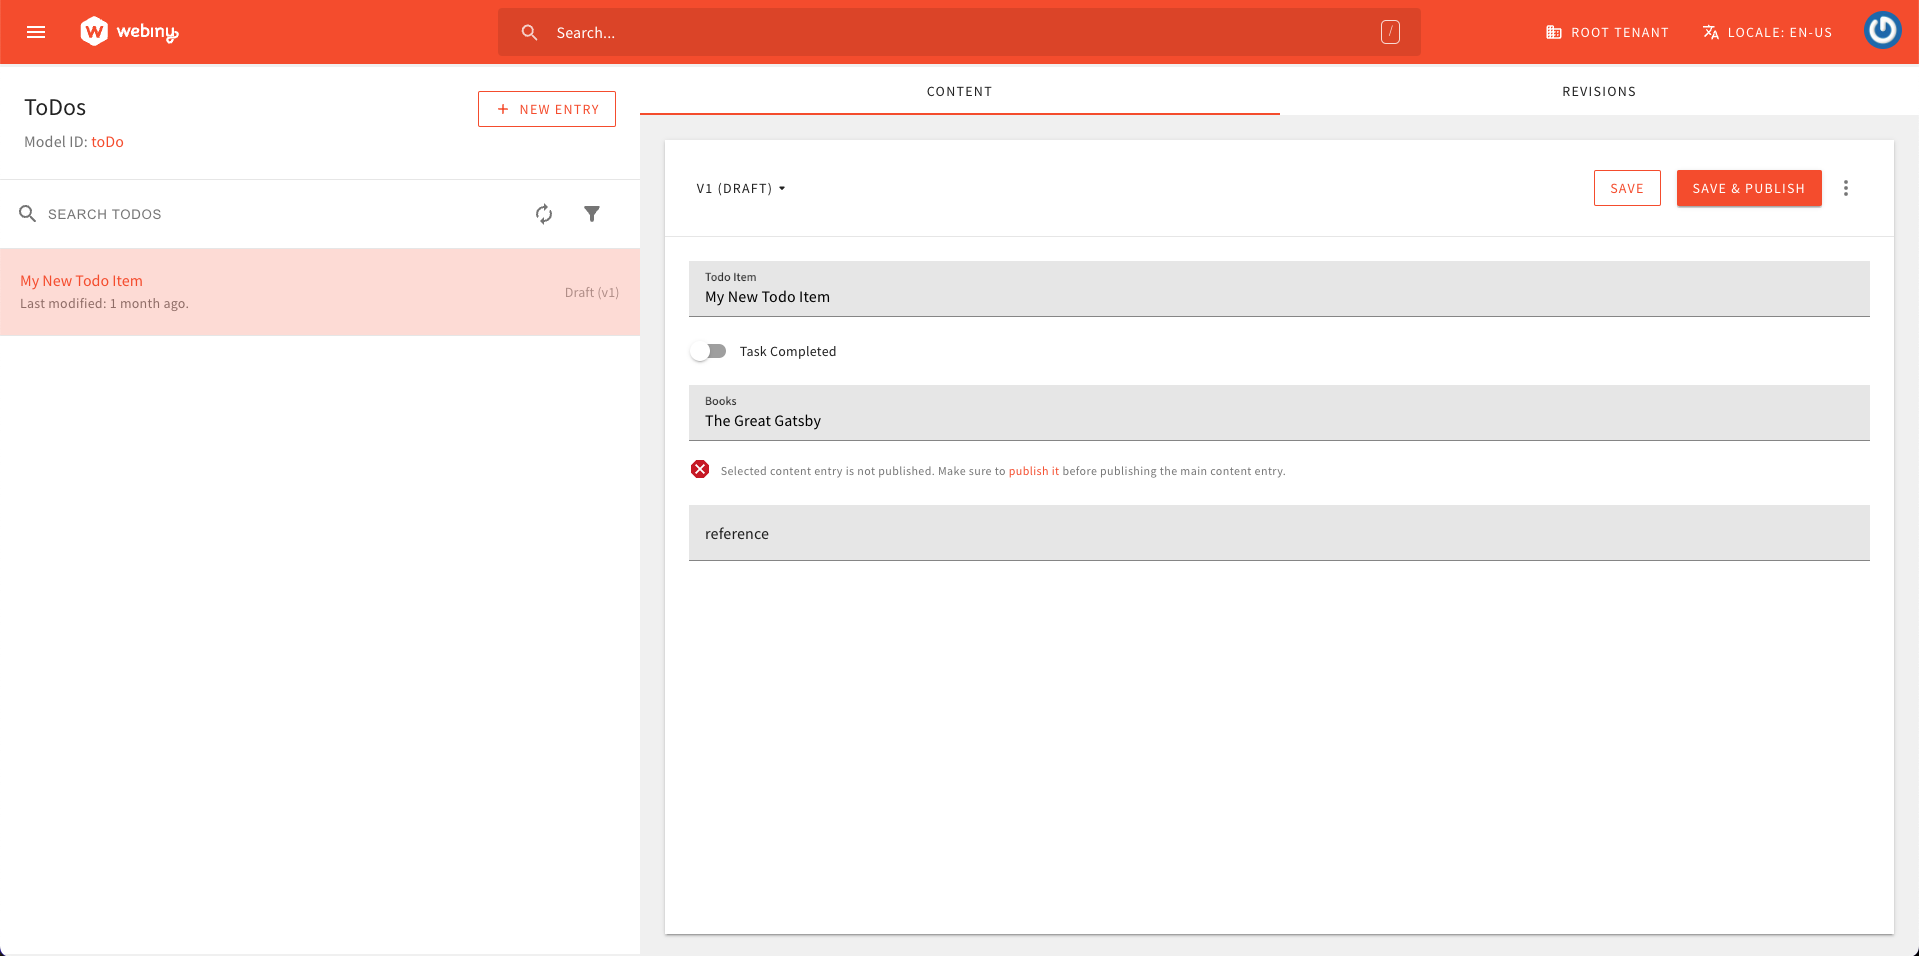Select the My New Todo Item entry
1919x956 pixels.
320,292
